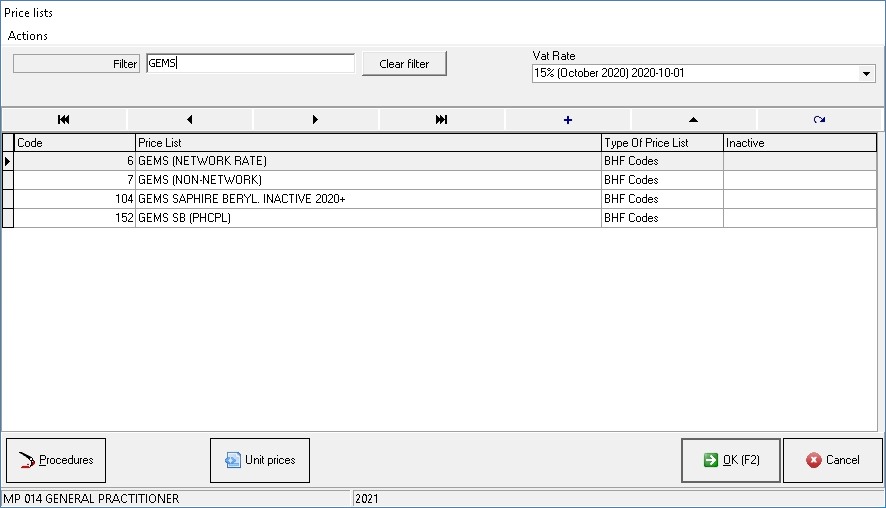Go to first record in navigator
The height and width of the screenshot is (508, 886).
[64, 119]
